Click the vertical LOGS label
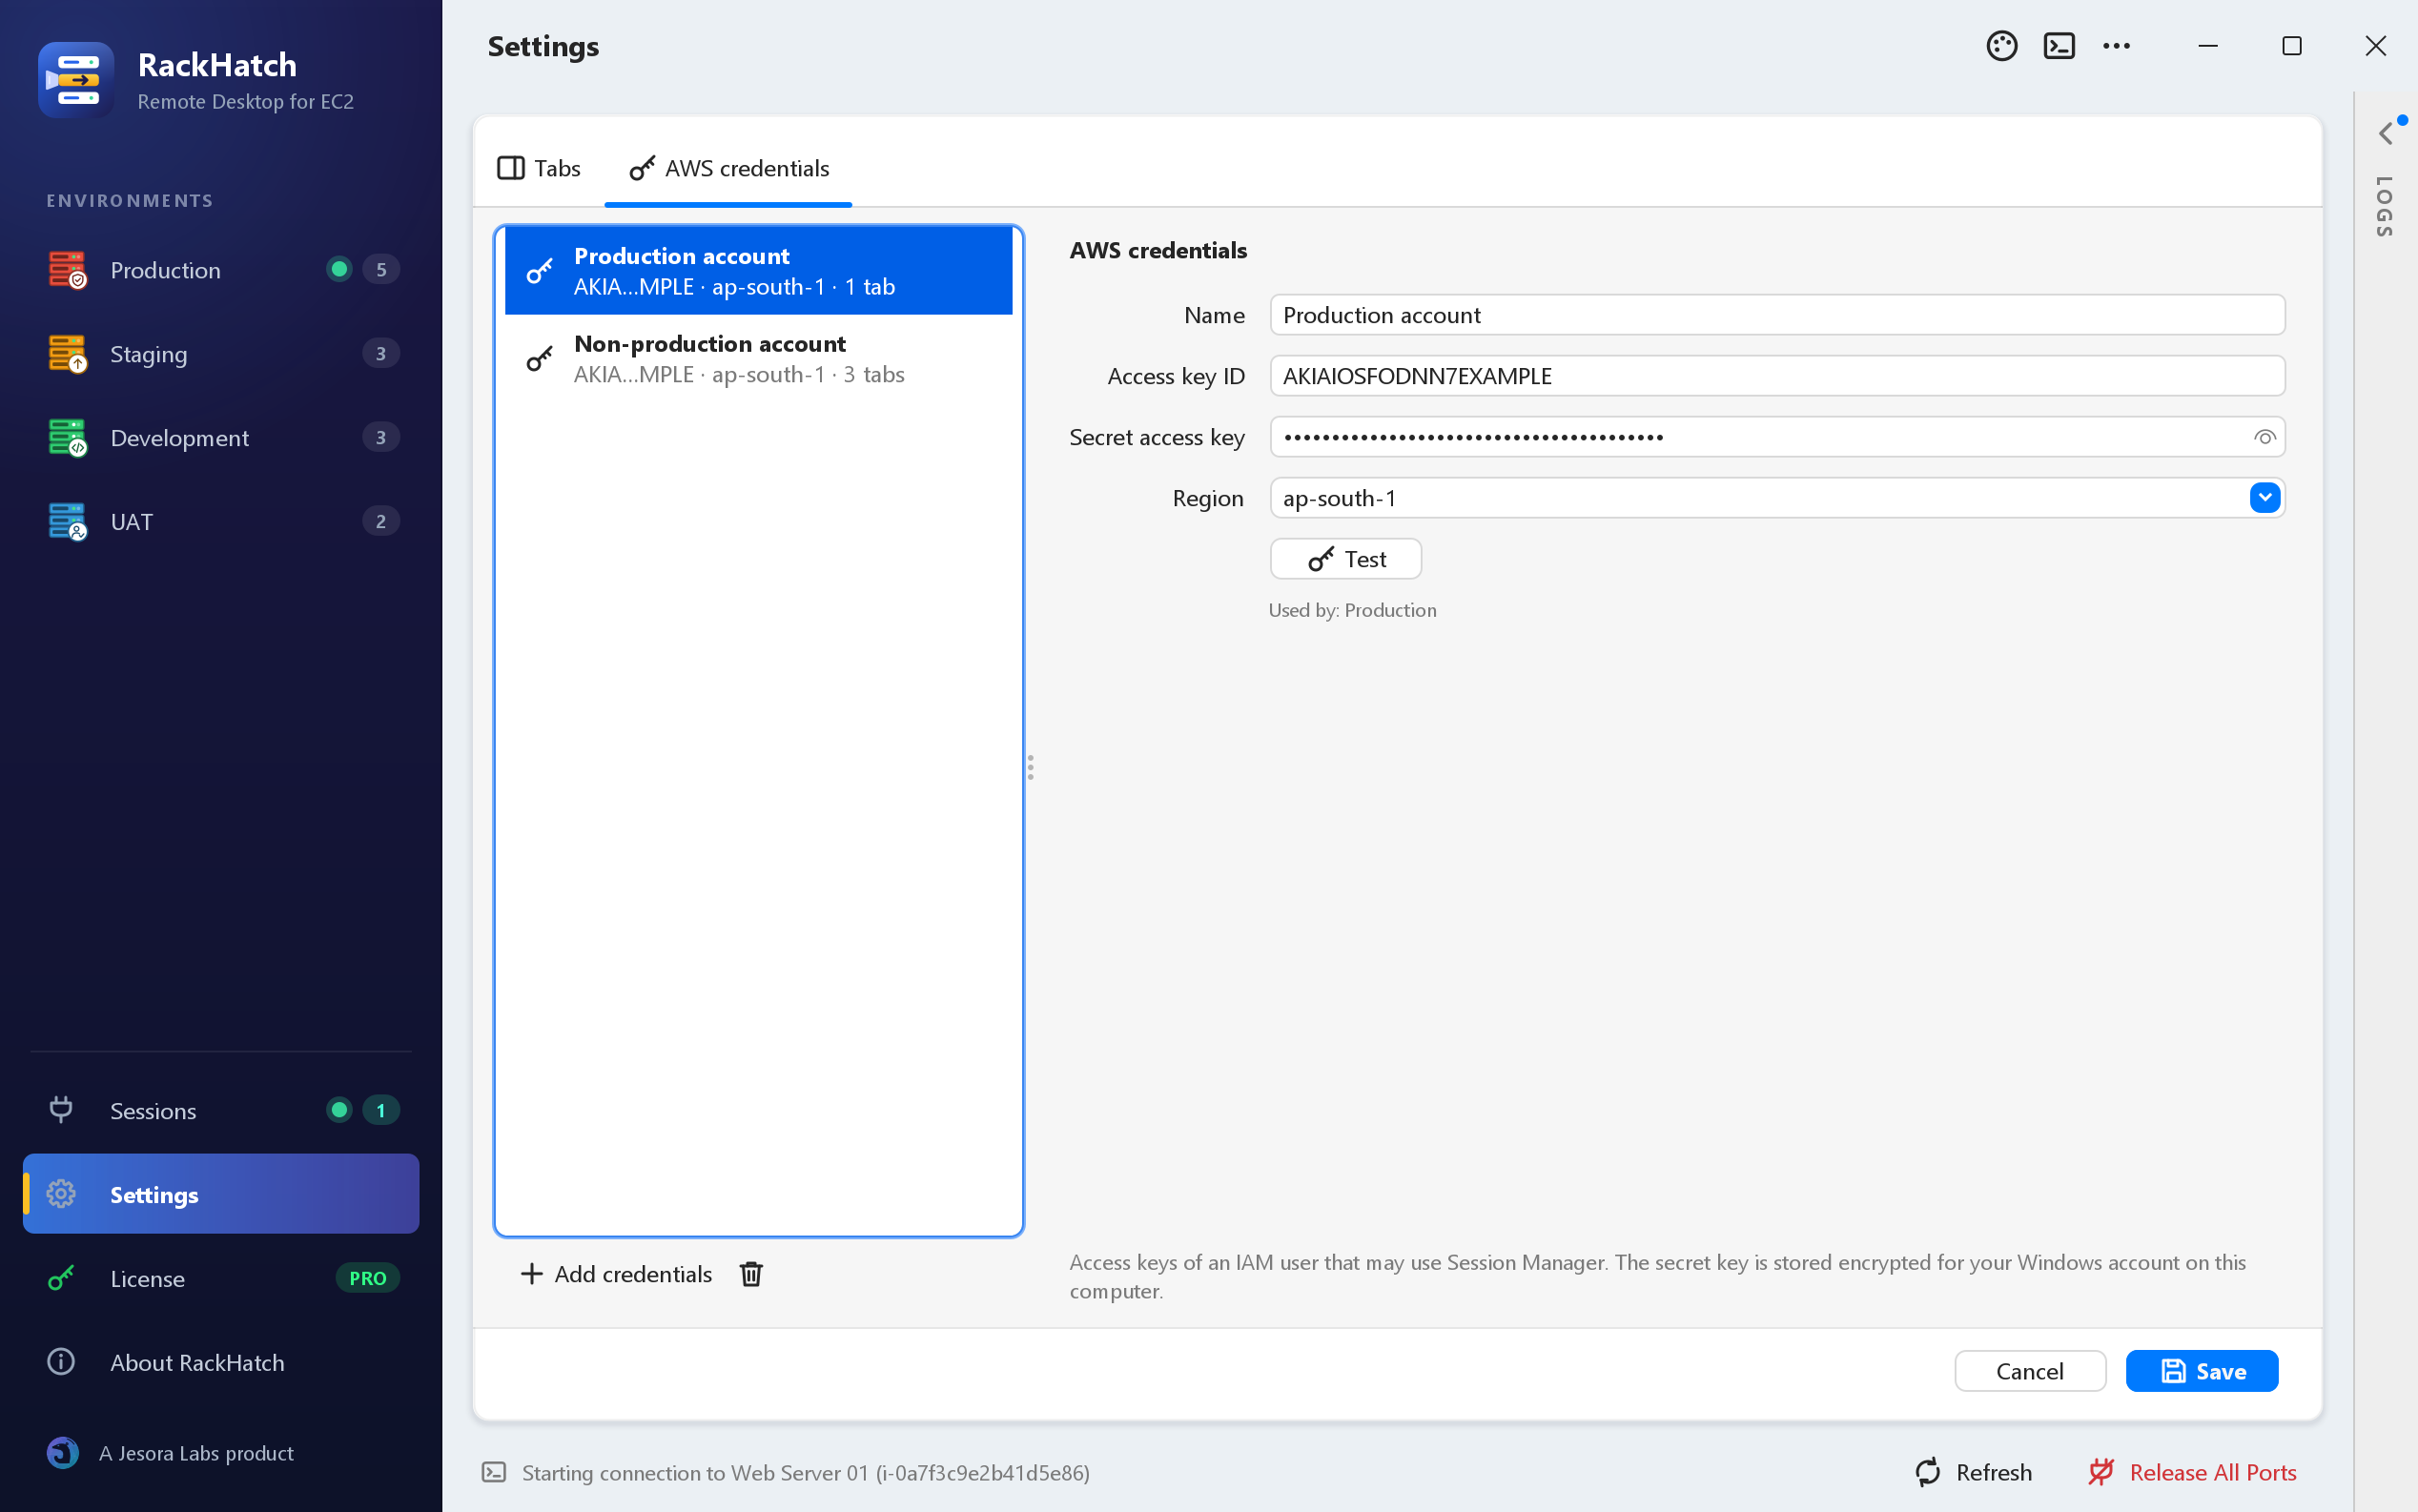 [x=2385, y=206]
